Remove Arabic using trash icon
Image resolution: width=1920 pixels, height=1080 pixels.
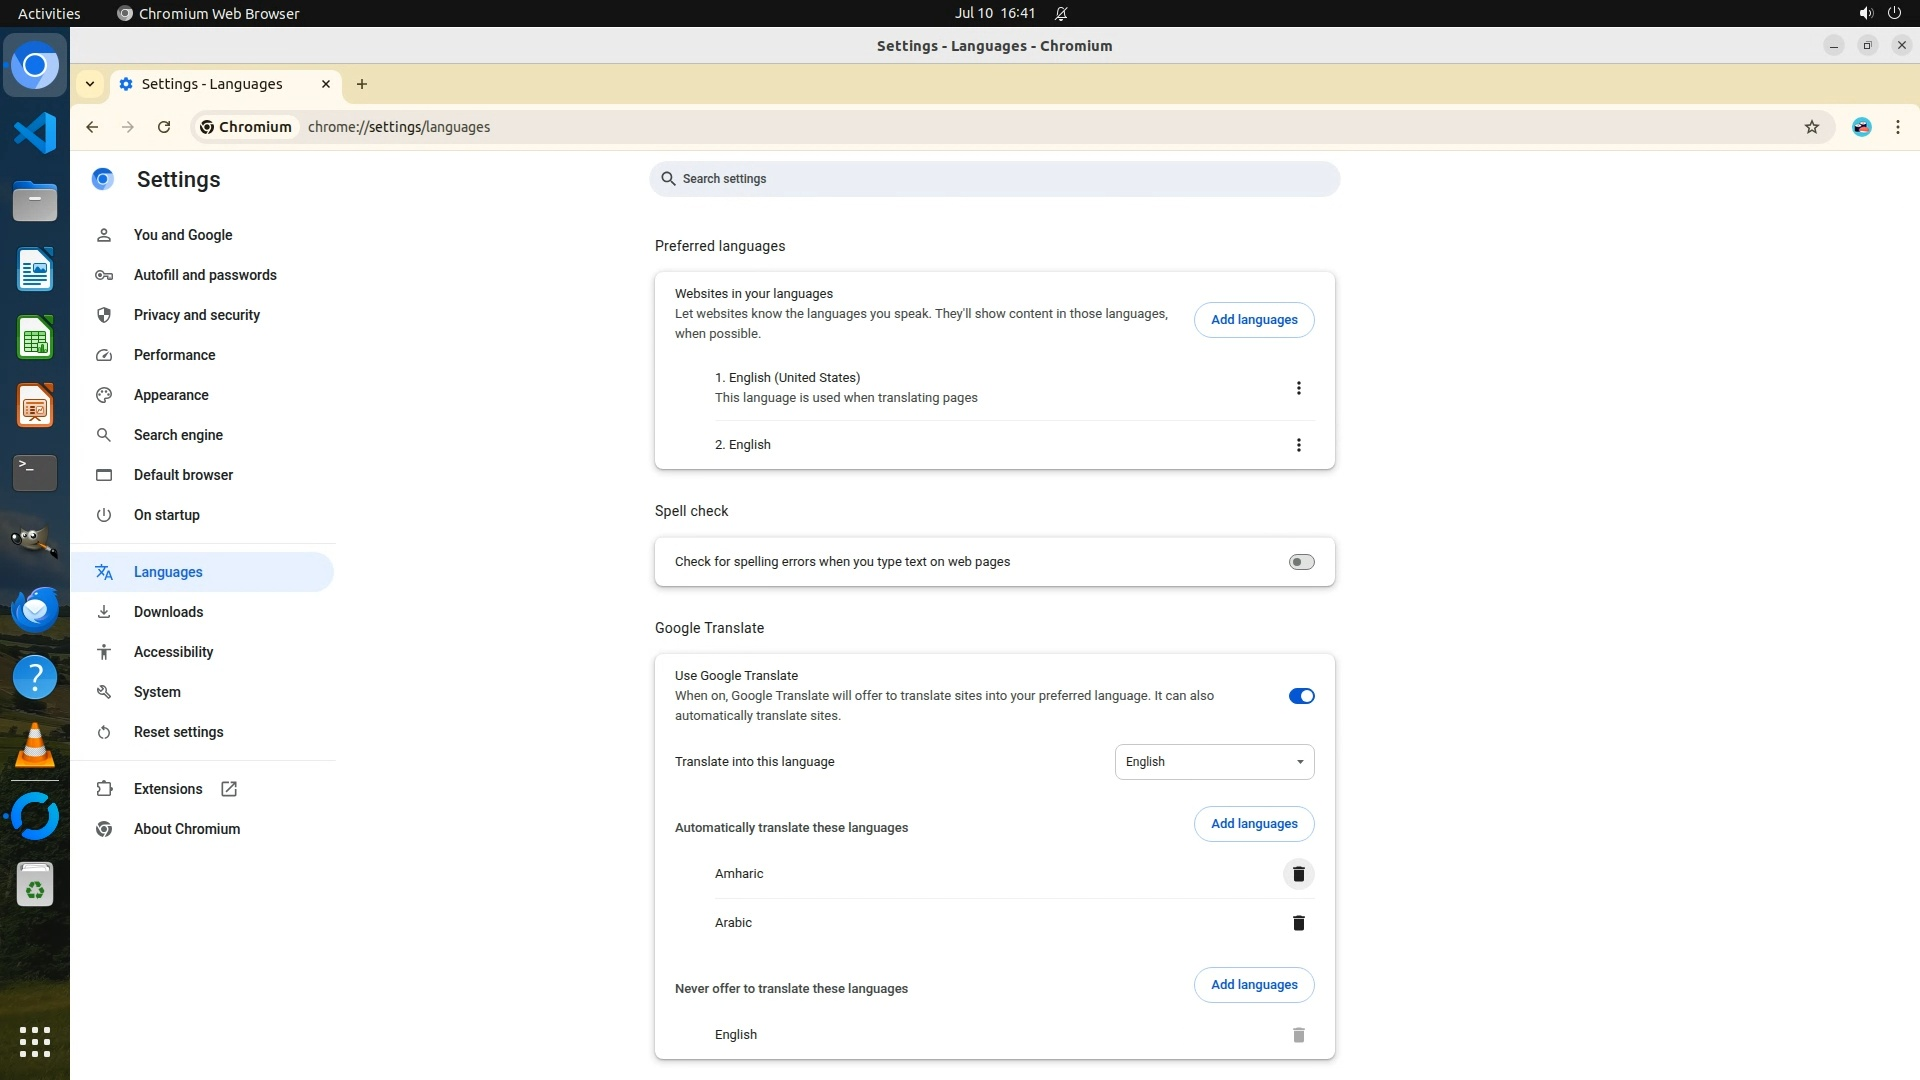coord(1298,923)
